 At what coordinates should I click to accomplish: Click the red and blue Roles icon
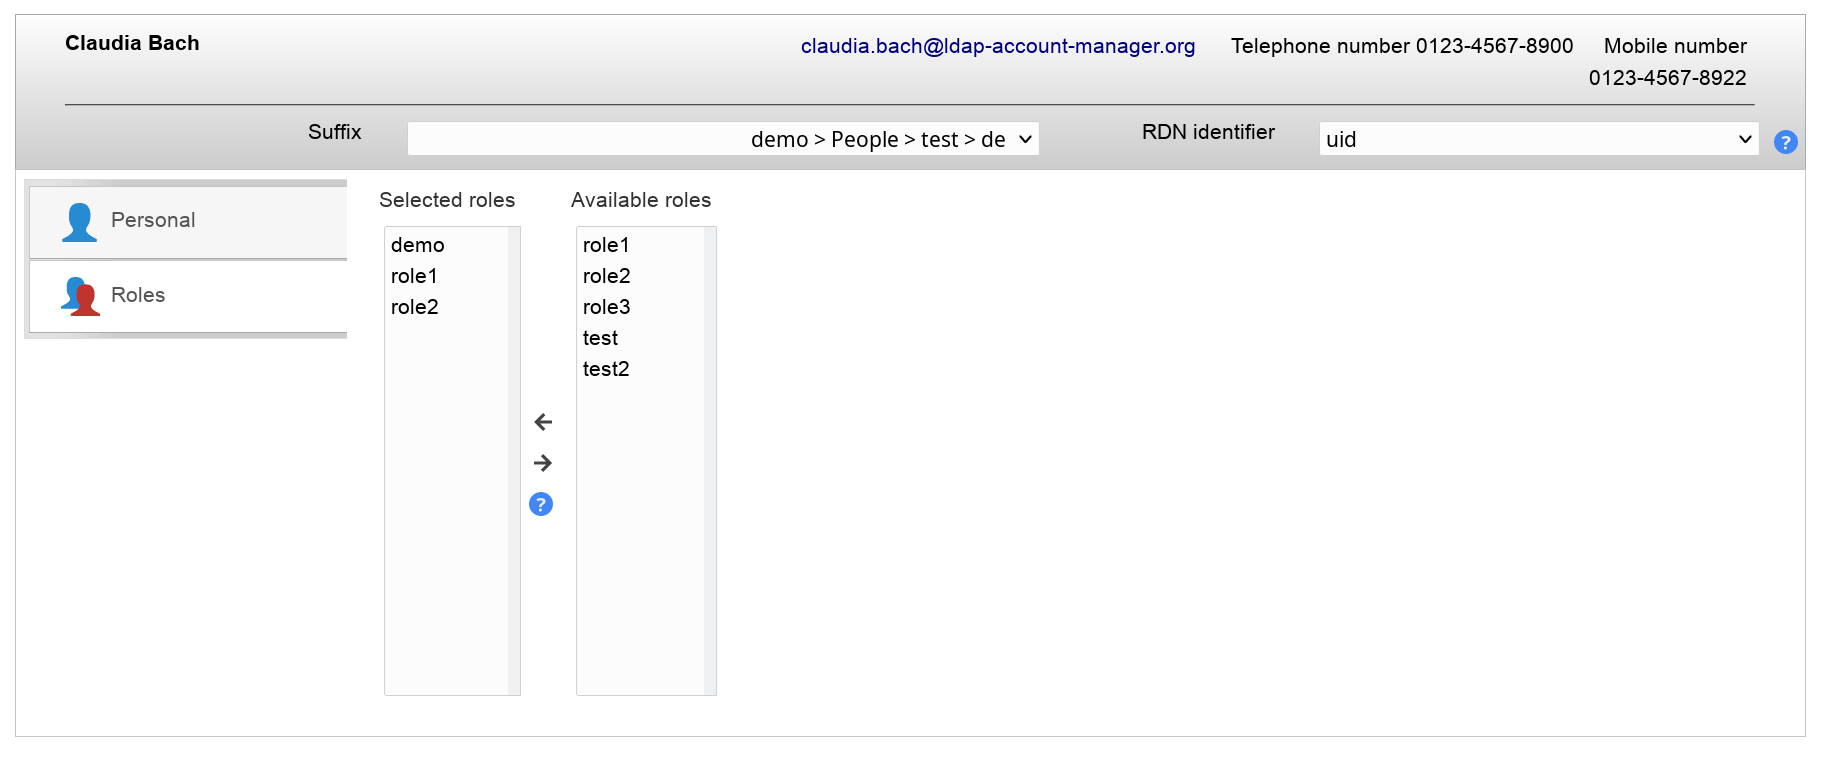coord(80,296)
